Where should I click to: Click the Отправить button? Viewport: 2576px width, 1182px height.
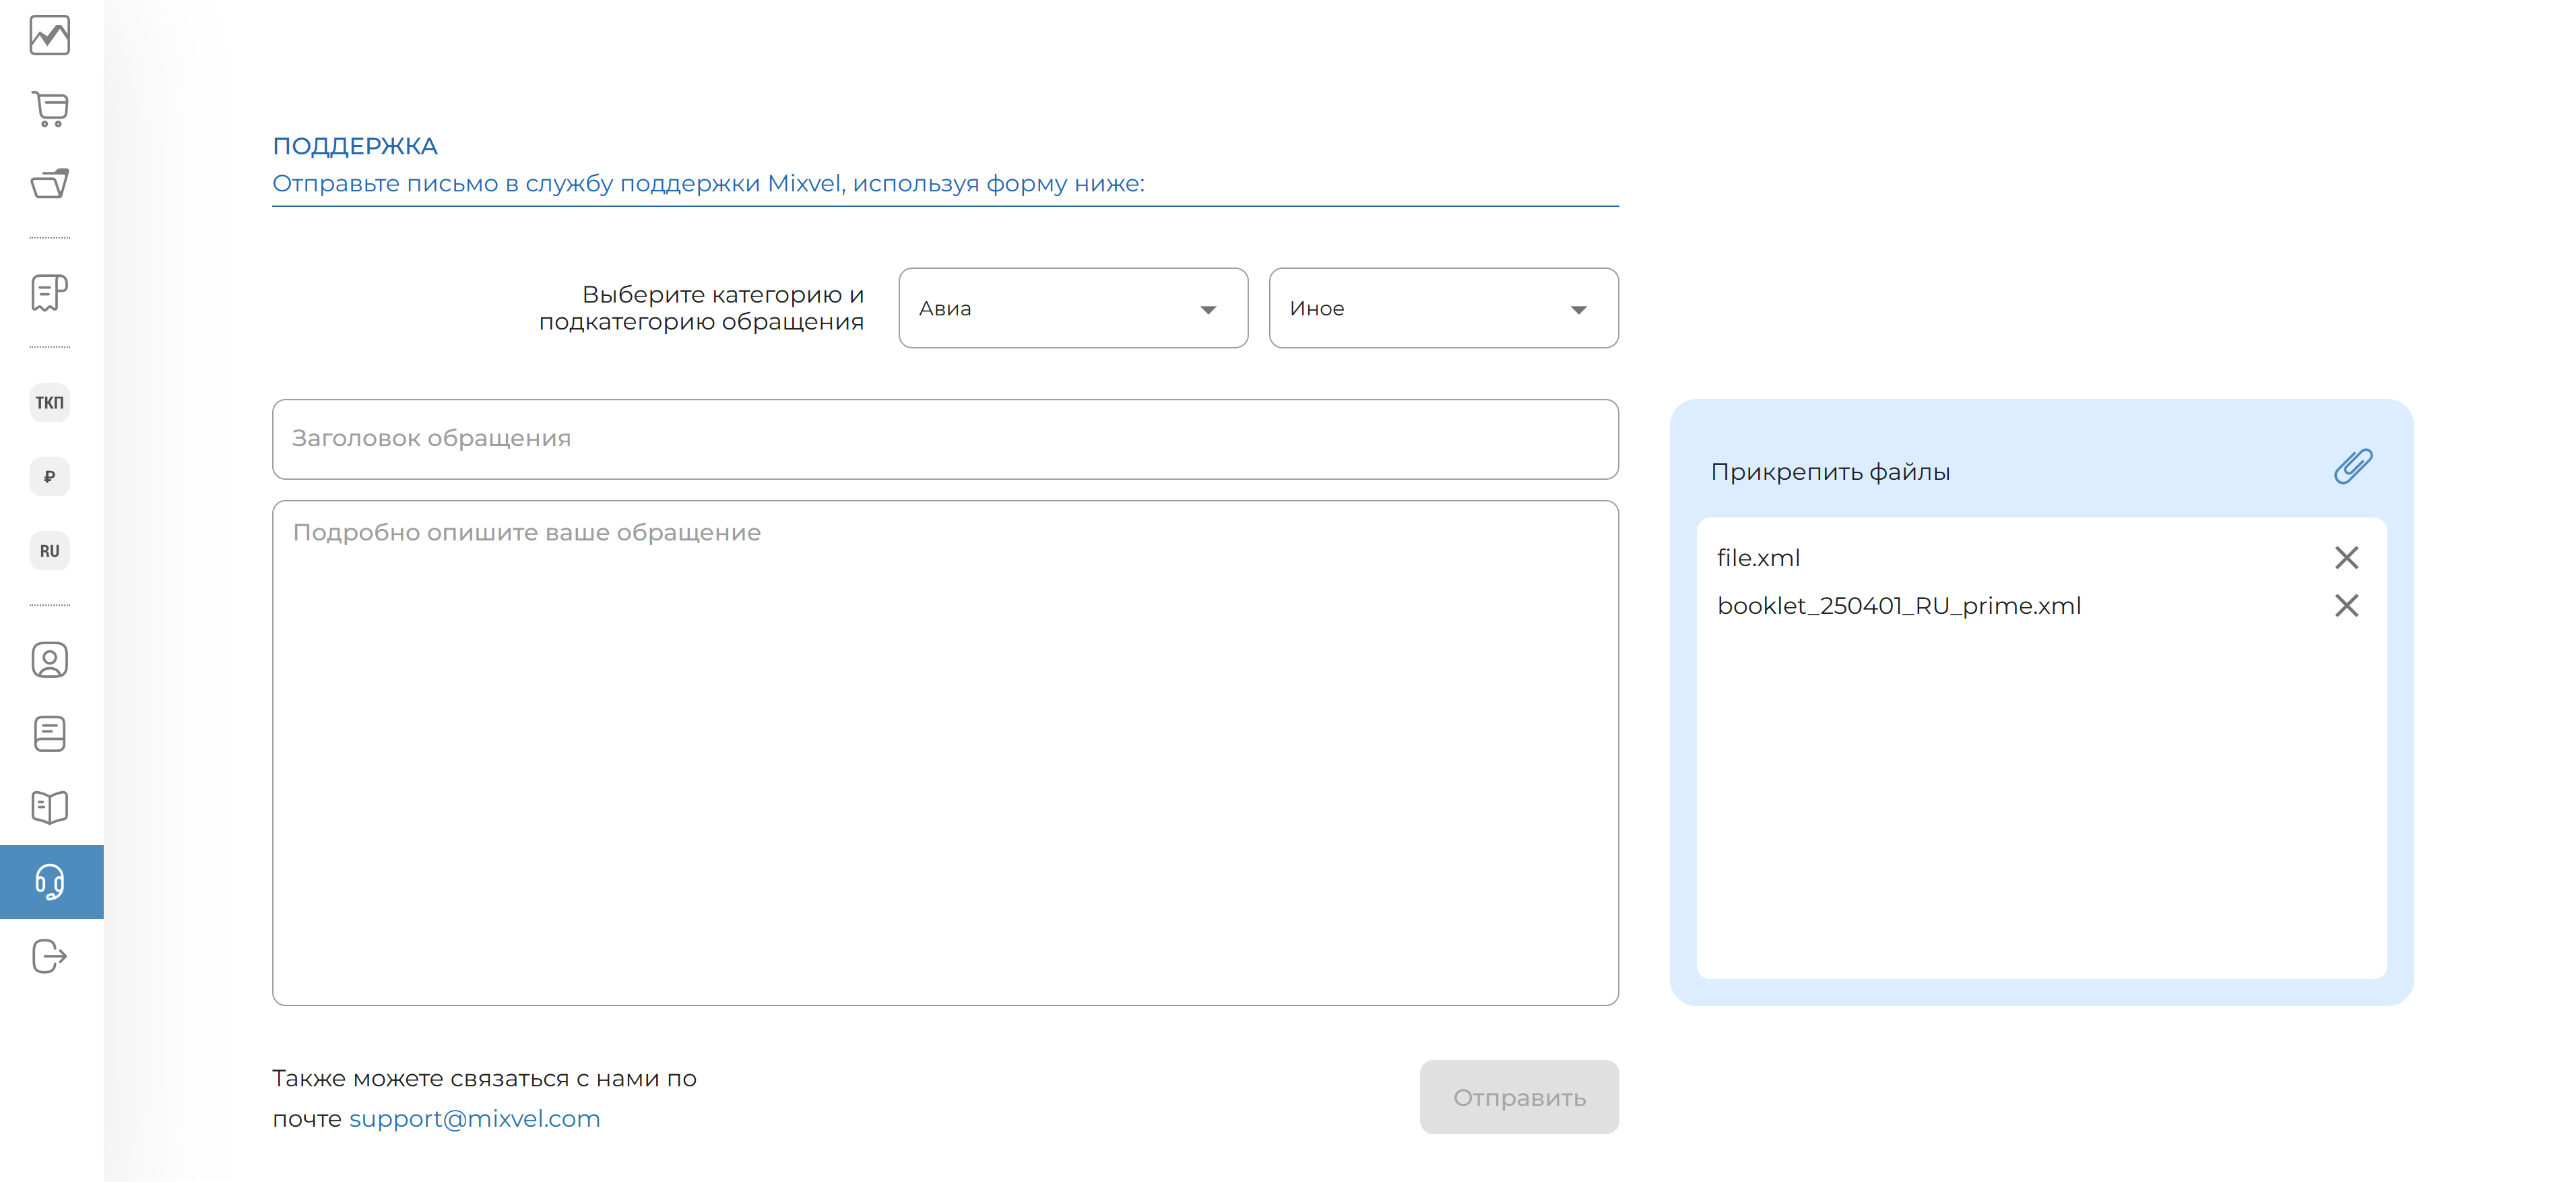click(1518, 1097)
